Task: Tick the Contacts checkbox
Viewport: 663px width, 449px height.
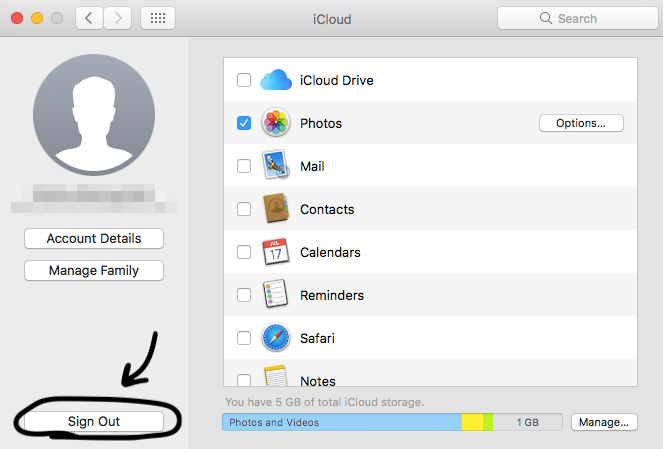Action: coord(244,209)
